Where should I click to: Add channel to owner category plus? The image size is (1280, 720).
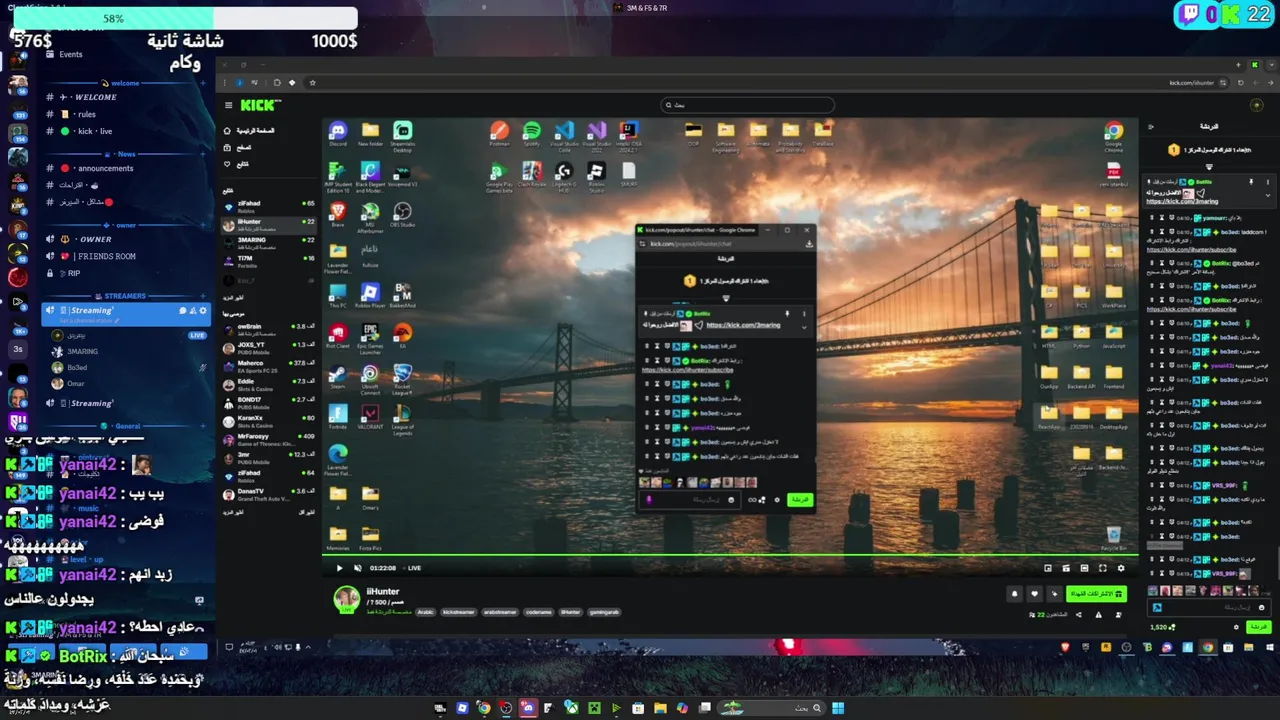(204, 225)
